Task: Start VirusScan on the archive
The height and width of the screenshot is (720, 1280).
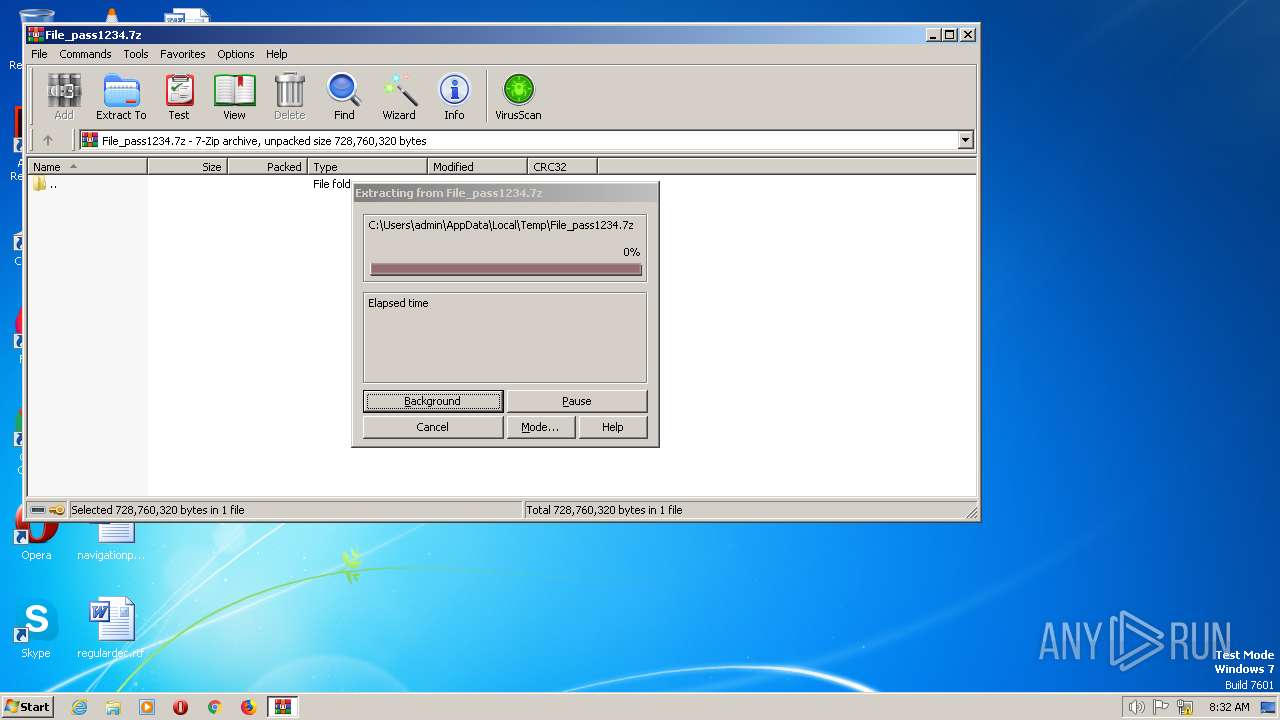Action: point(518,97)
